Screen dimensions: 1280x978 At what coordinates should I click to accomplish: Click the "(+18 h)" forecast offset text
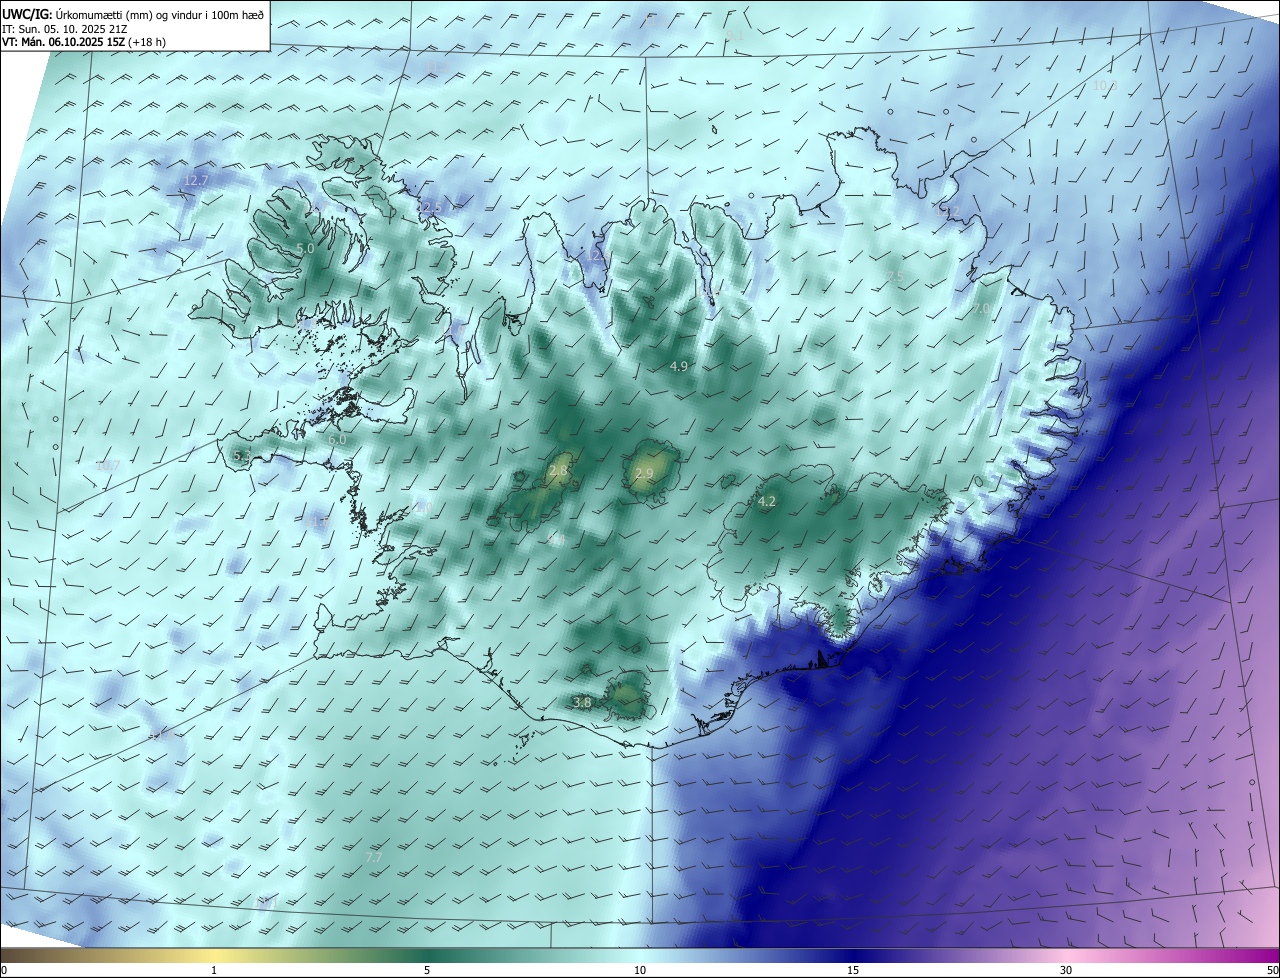point(147,43)
